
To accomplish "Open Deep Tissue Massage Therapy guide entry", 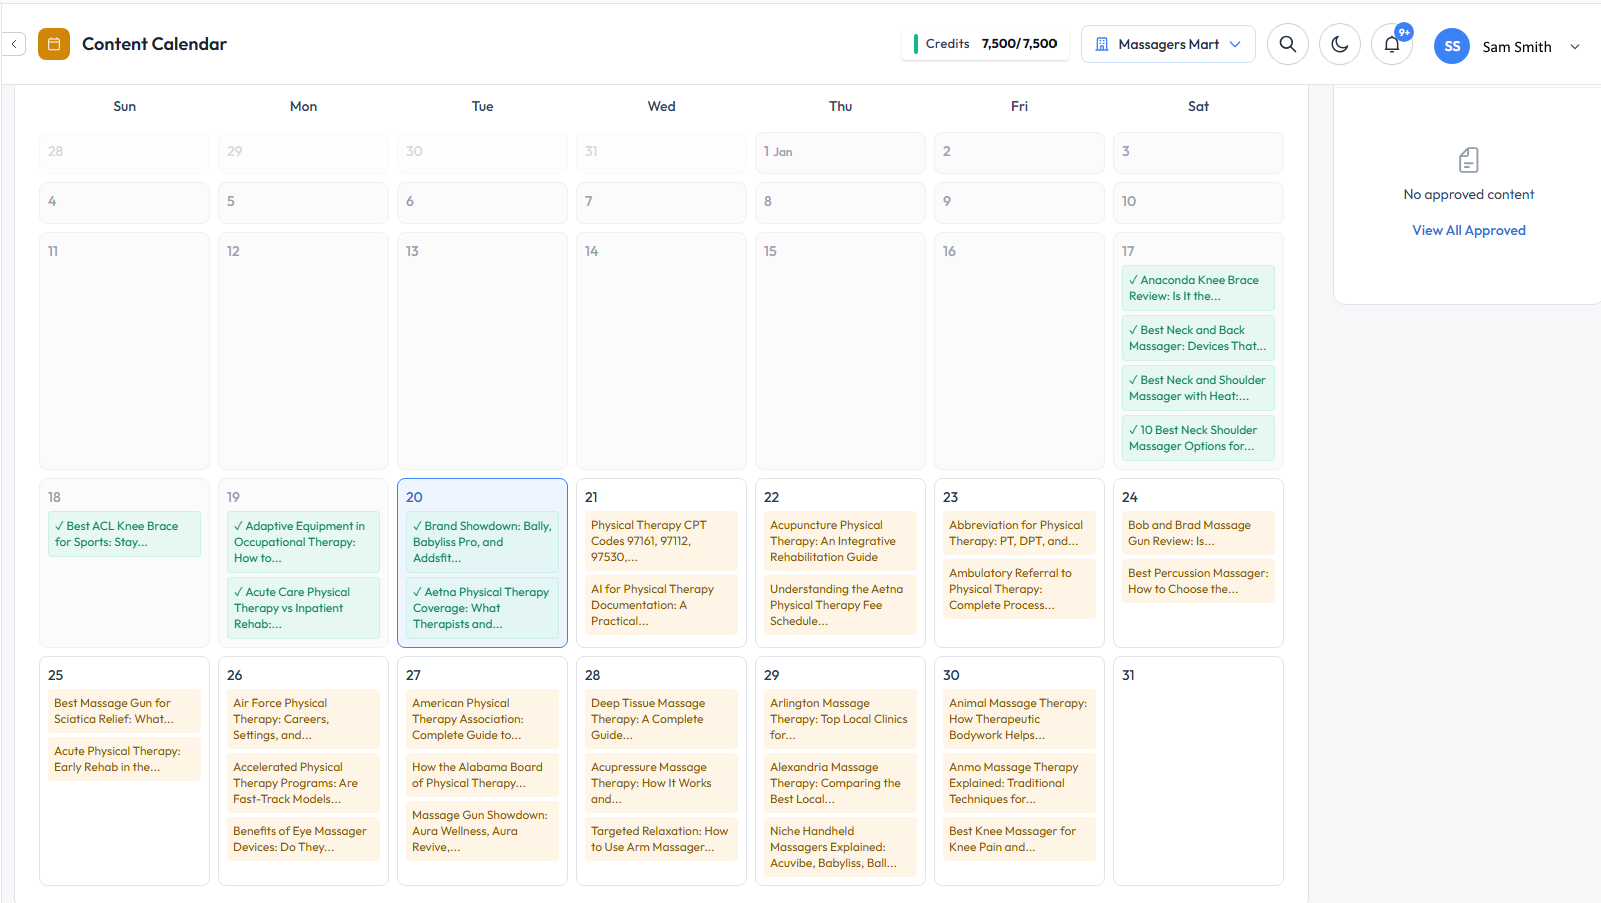I will 661,719.
